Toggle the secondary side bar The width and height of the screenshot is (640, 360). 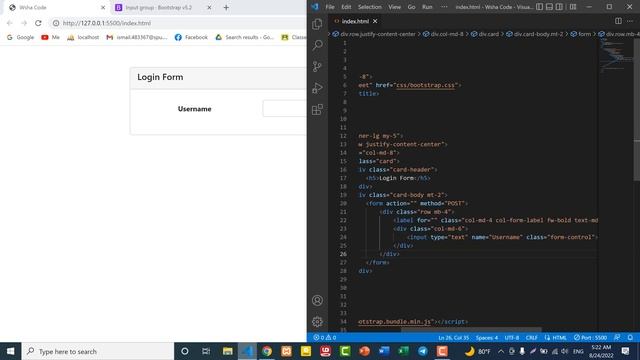coord(559,7)
